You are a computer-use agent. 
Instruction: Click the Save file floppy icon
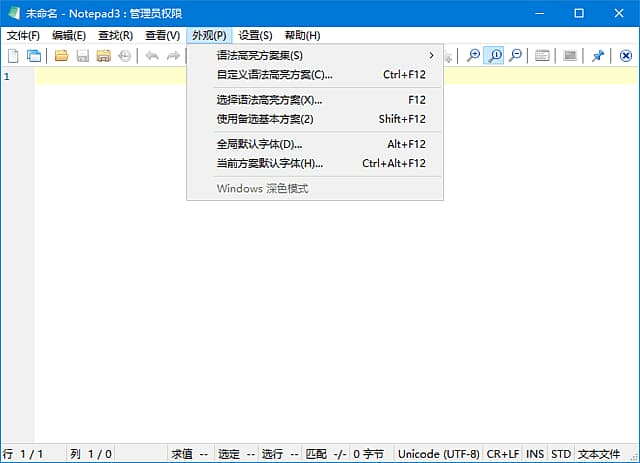tap(82, 56)
